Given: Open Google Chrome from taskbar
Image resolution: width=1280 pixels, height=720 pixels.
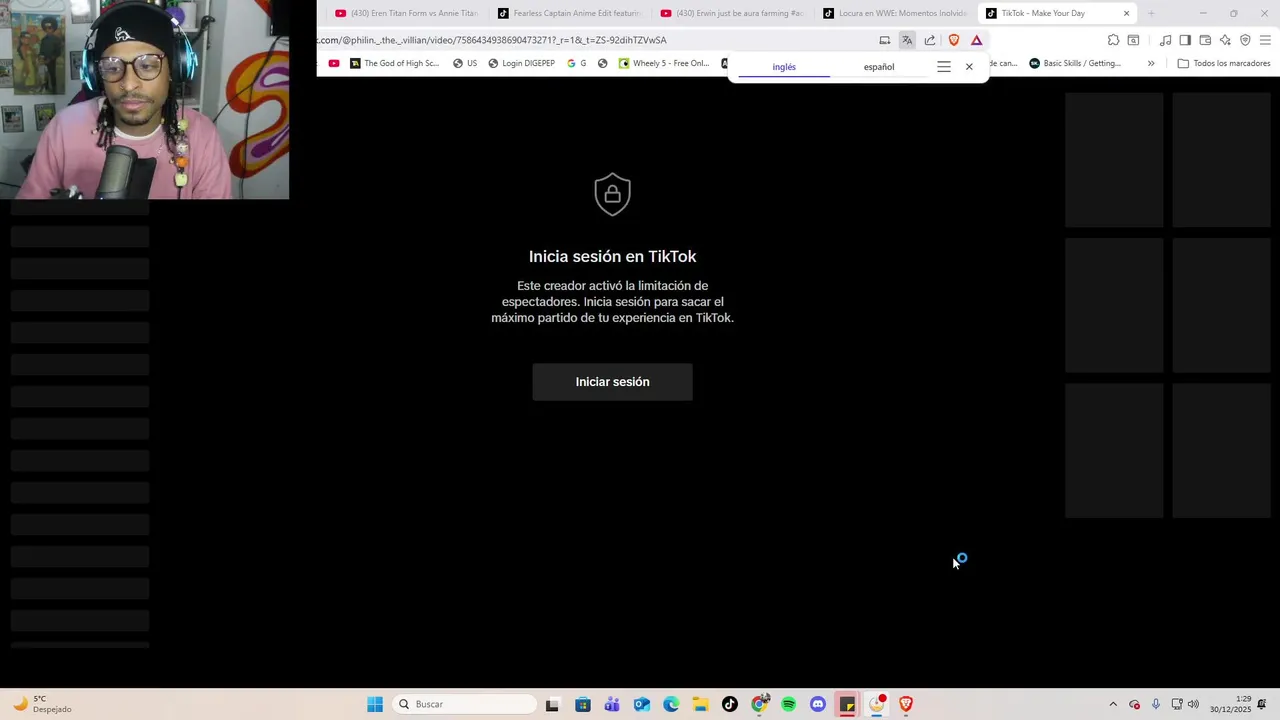Looking at the screenshot, I should click(760, 704).
